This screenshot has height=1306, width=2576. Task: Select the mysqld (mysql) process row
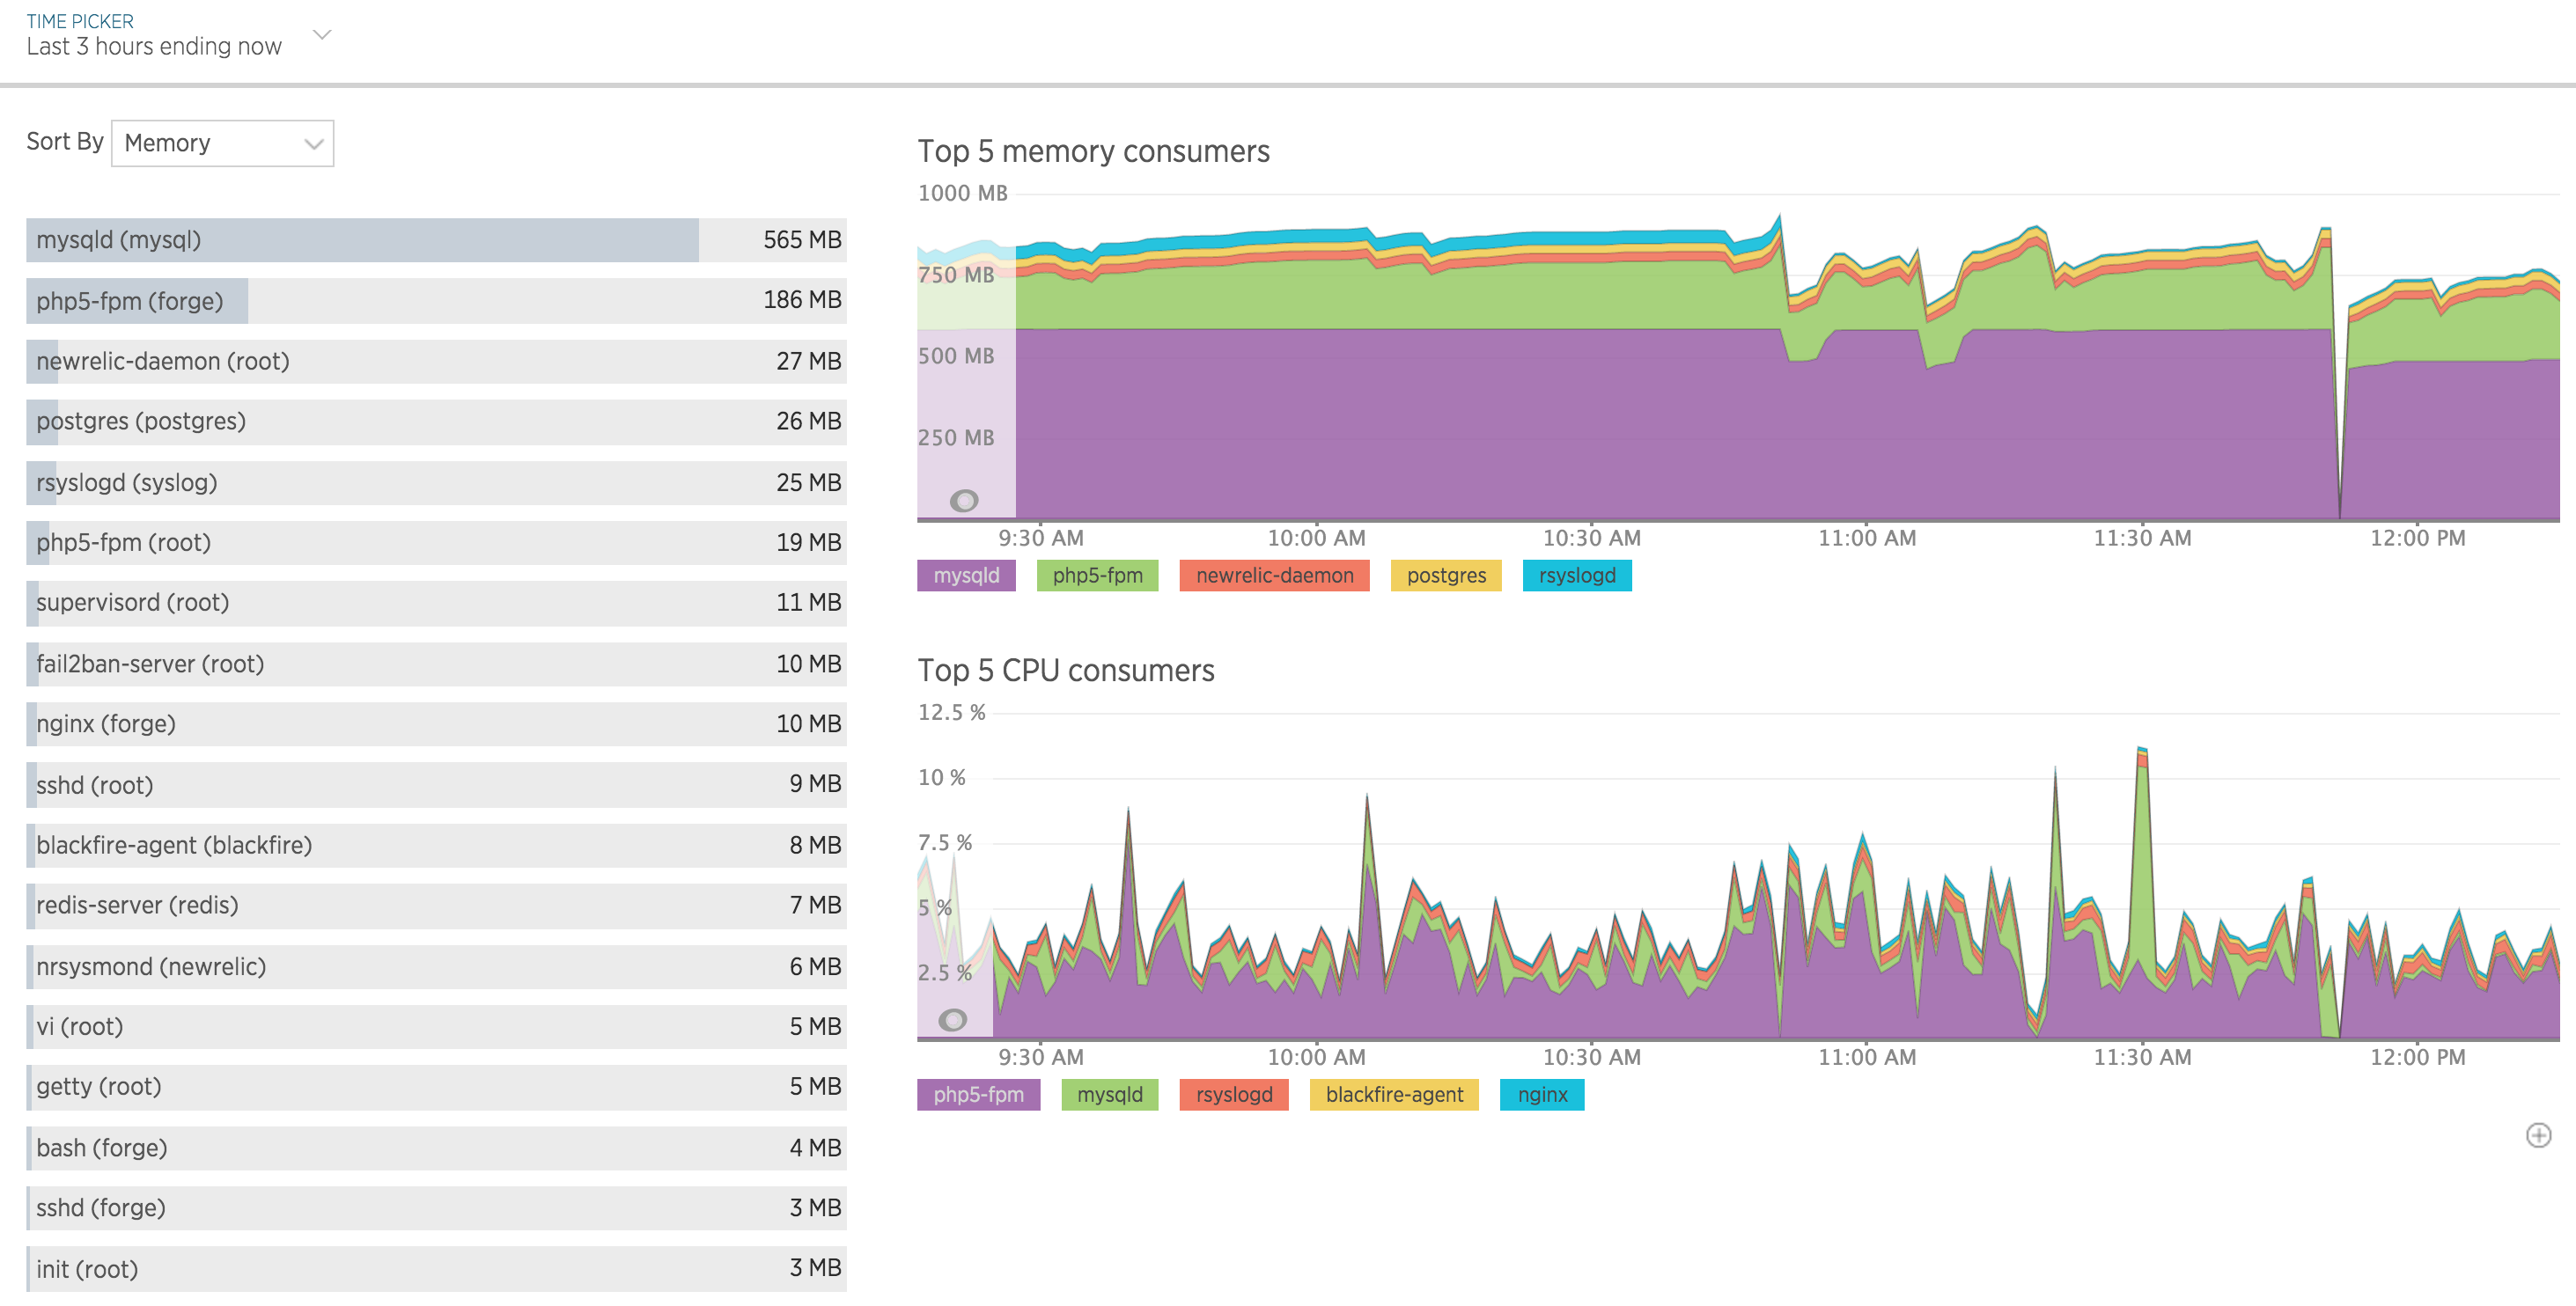[x=436, y=240]
